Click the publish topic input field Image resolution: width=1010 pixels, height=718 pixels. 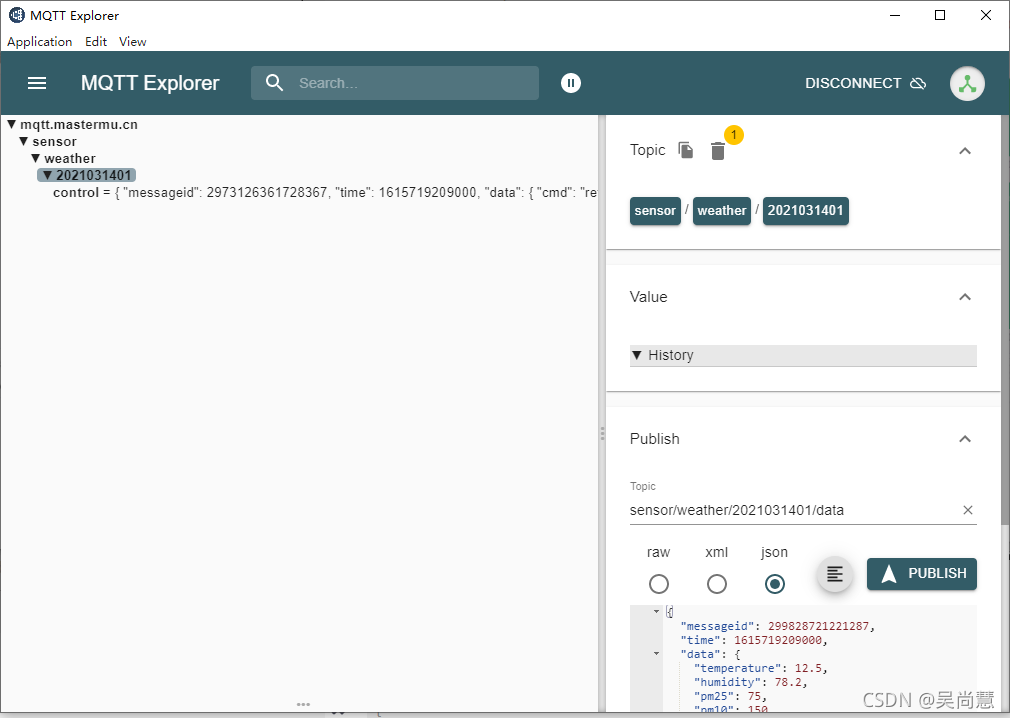pos(792,510)
